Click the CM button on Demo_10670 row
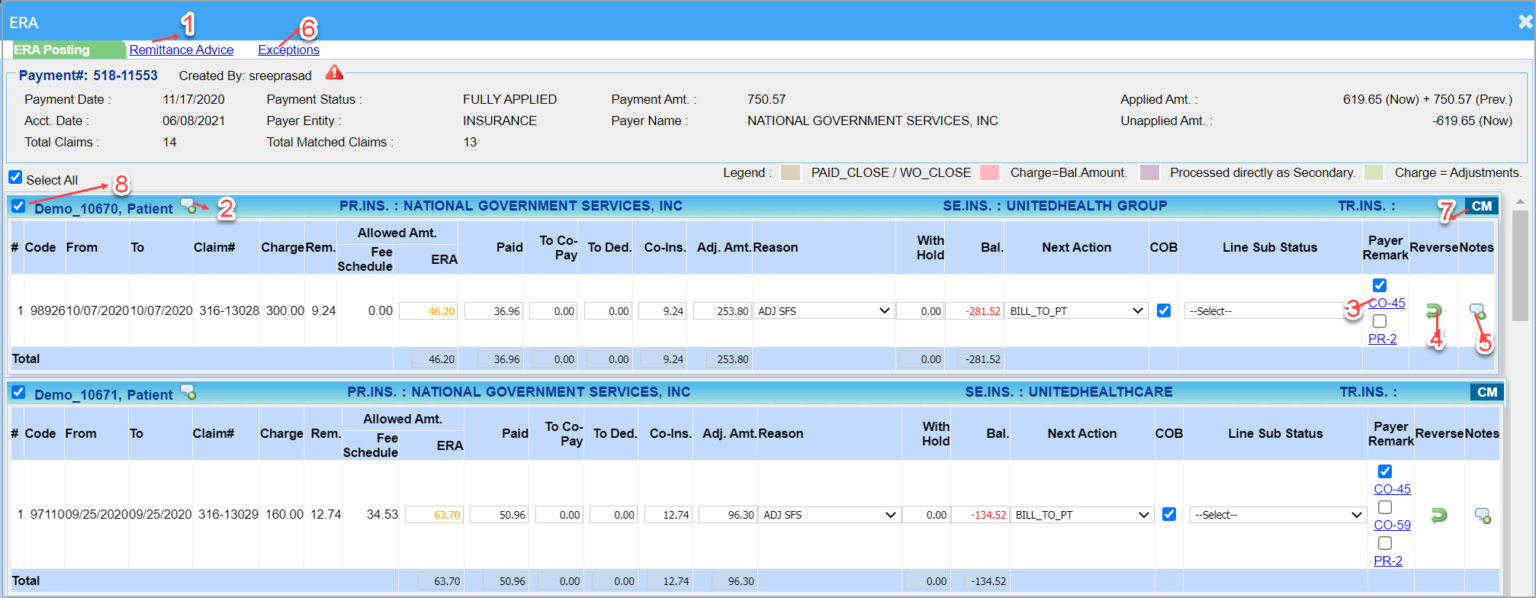This screenshot has height=598, width=1536. 1482,206
